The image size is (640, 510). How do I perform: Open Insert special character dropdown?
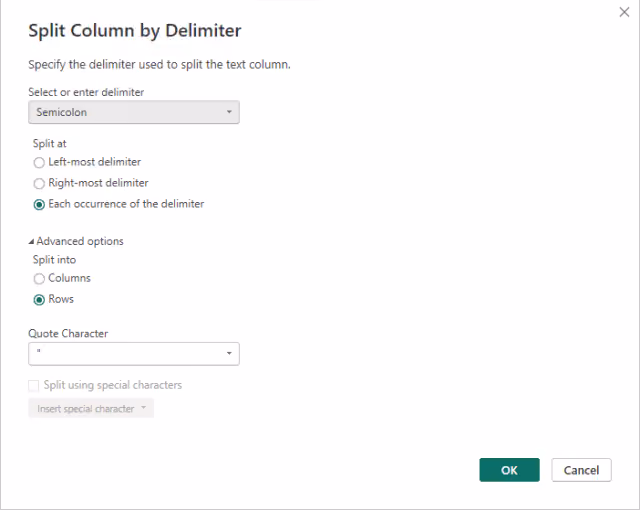pos(91,408)
